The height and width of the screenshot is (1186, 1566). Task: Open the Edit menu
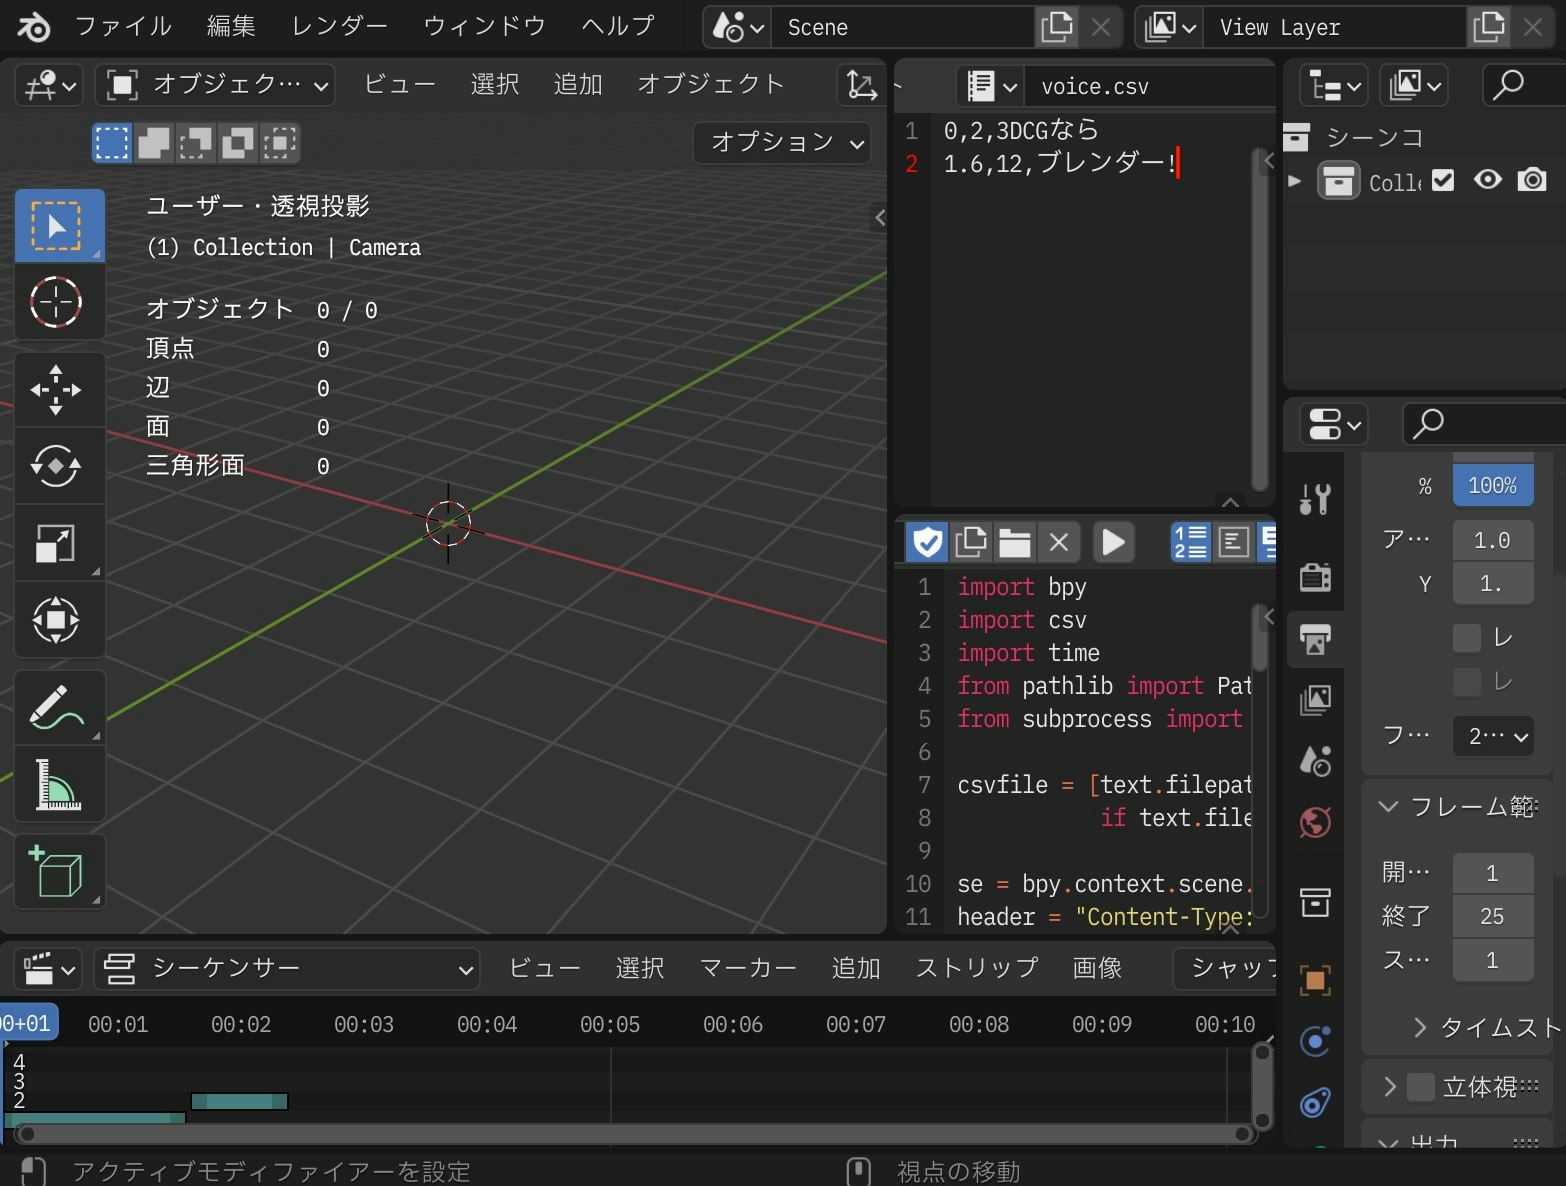tap(231, 26)
